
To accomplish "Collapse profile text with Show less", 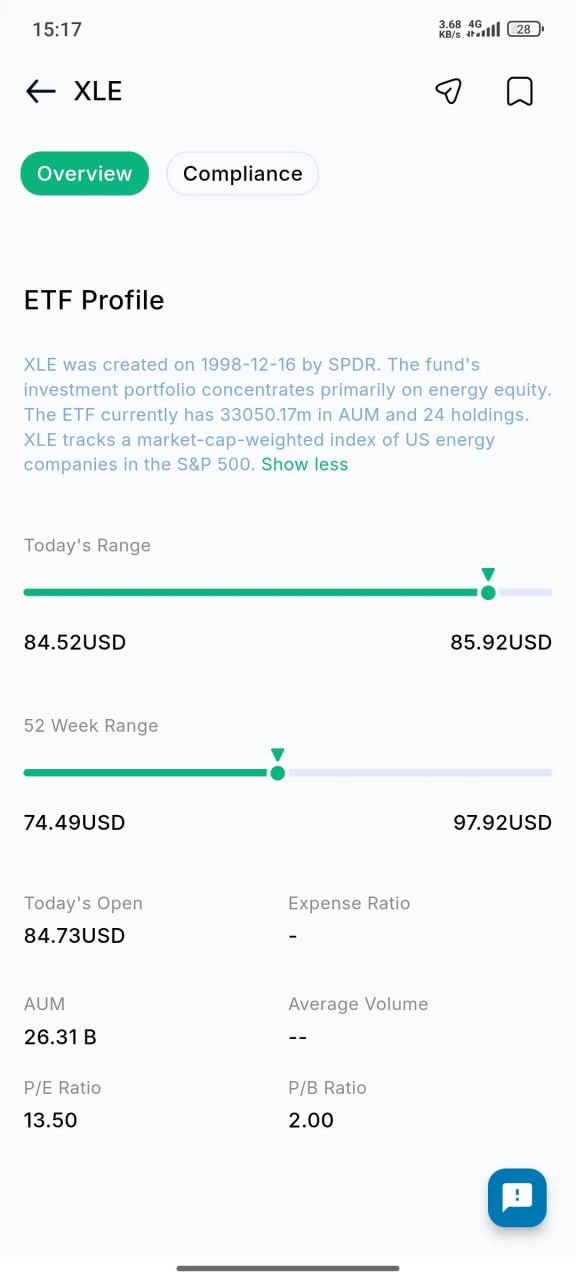I will 305,464.
